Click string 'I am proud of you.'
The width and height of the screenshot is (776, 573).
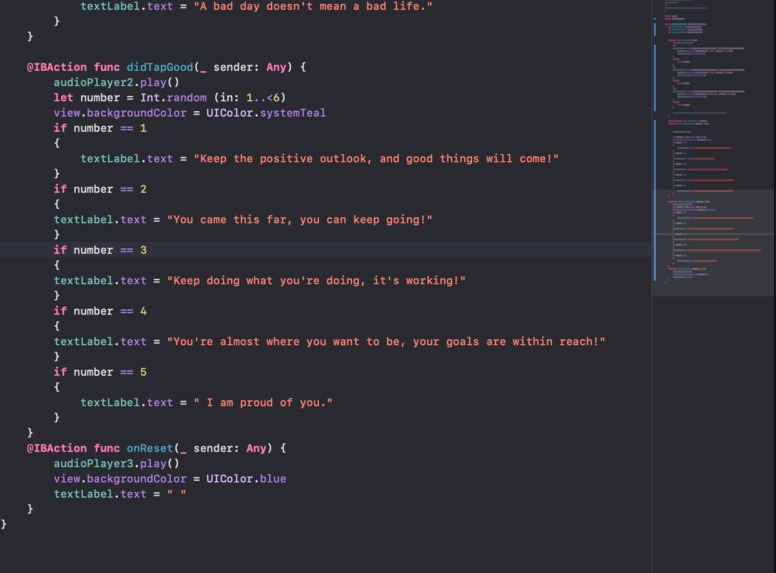(263, 403)
